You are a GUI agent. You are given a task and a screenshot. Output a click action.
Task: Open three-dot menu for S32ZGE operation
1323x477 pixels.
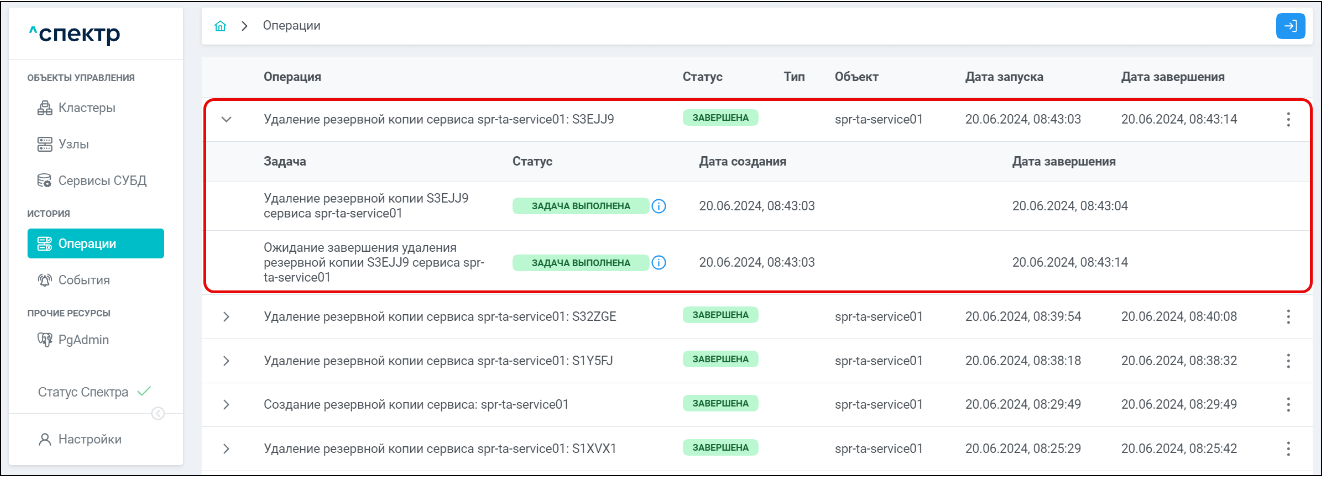(x=1288, y=317)
